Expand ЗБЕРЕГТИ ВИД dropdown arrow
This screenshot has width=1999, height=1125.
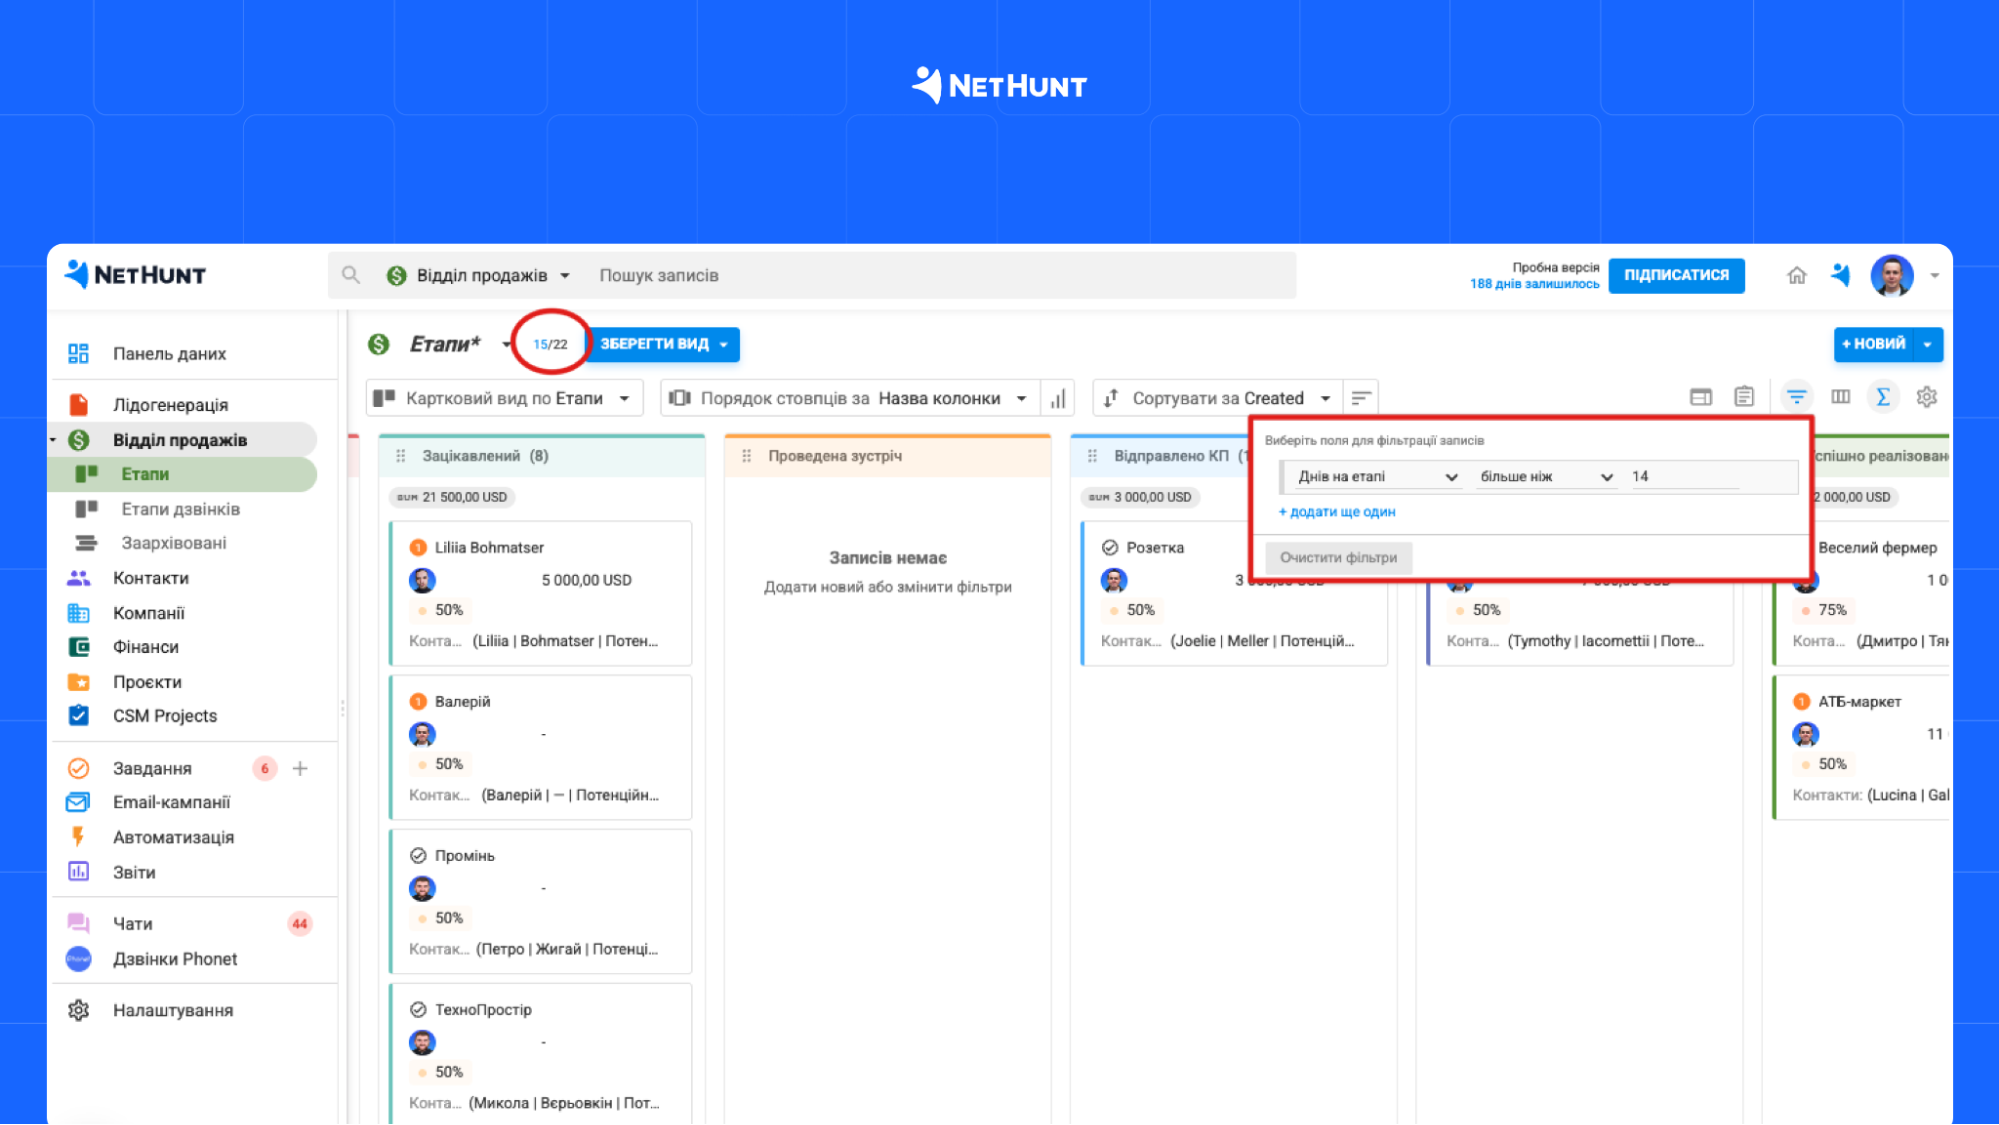click(x=724, y=344)
